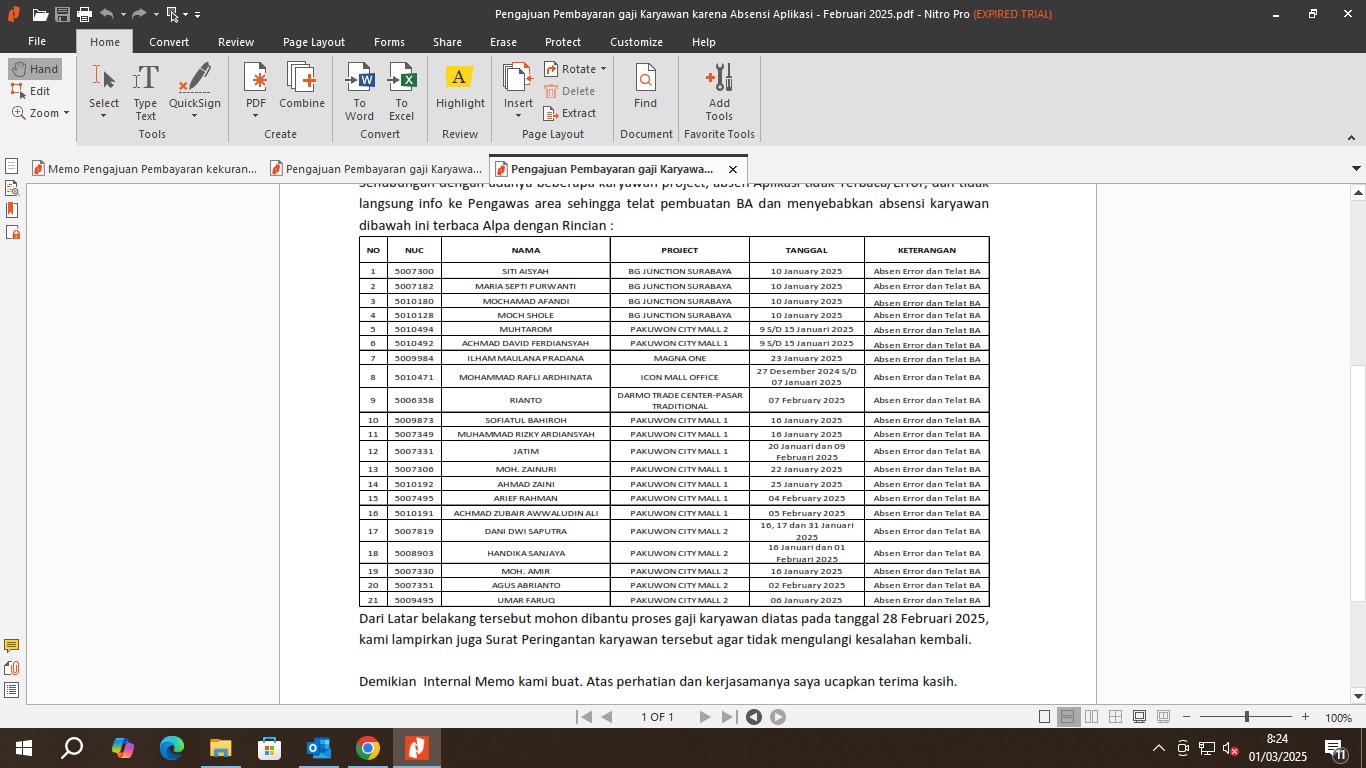This screenshot has width=1366, height=768.
Task: Open Windows Start menu
Action: click(x=23, y=748)
